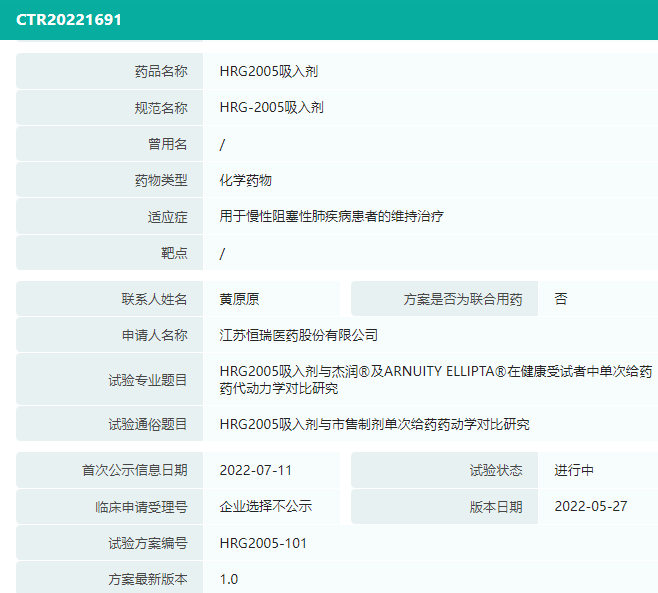This screenshot has height=593, width=658.
Task: Select the drug name value HRG2005吸入剂
Action: pos(269,71)
